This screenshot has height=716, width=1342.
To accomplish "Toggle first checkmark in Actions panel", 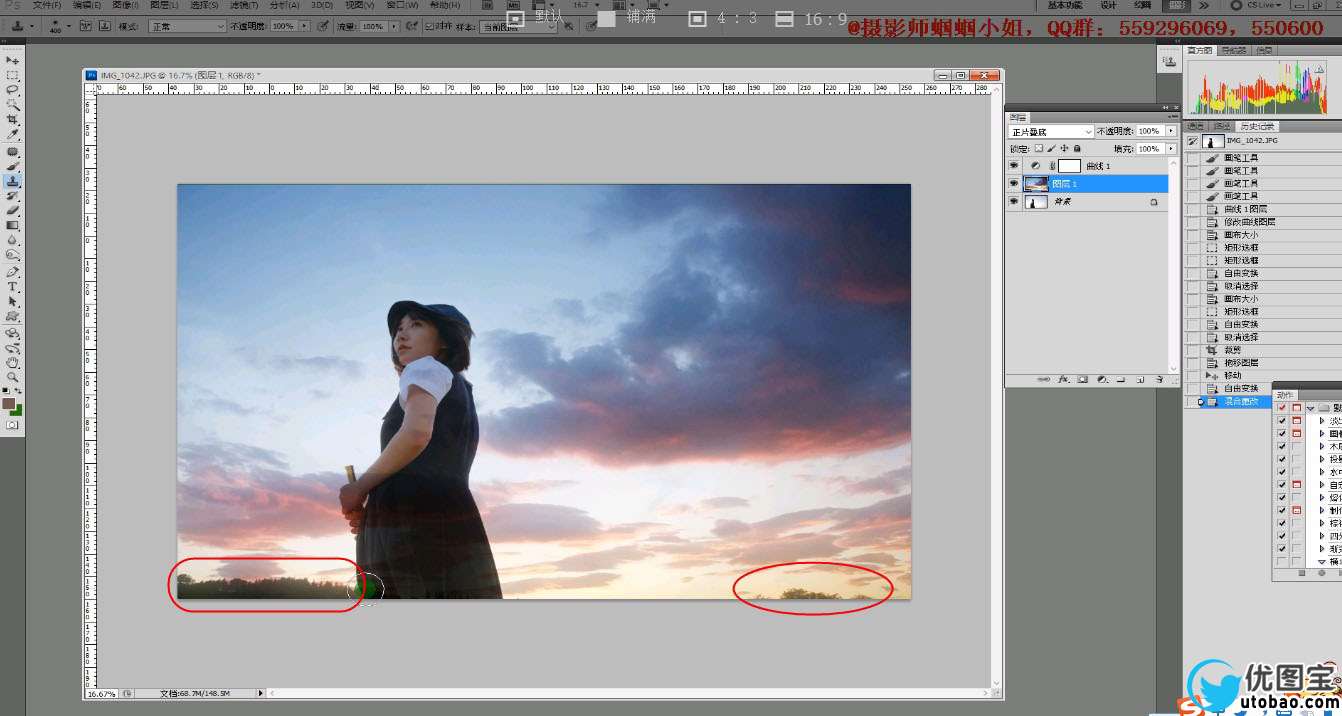I will pyautogui.click(x=1282, y=408).
